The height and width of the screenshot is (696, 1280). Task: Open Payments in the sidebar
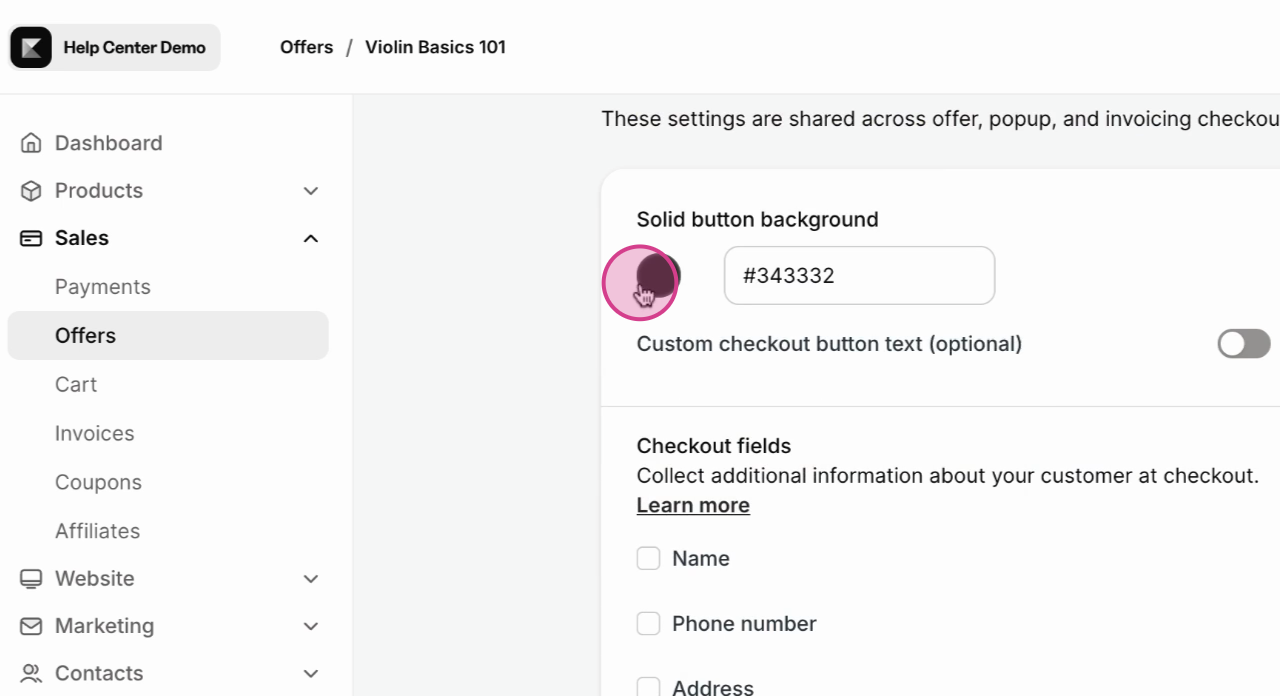click(x=102, y=287)
